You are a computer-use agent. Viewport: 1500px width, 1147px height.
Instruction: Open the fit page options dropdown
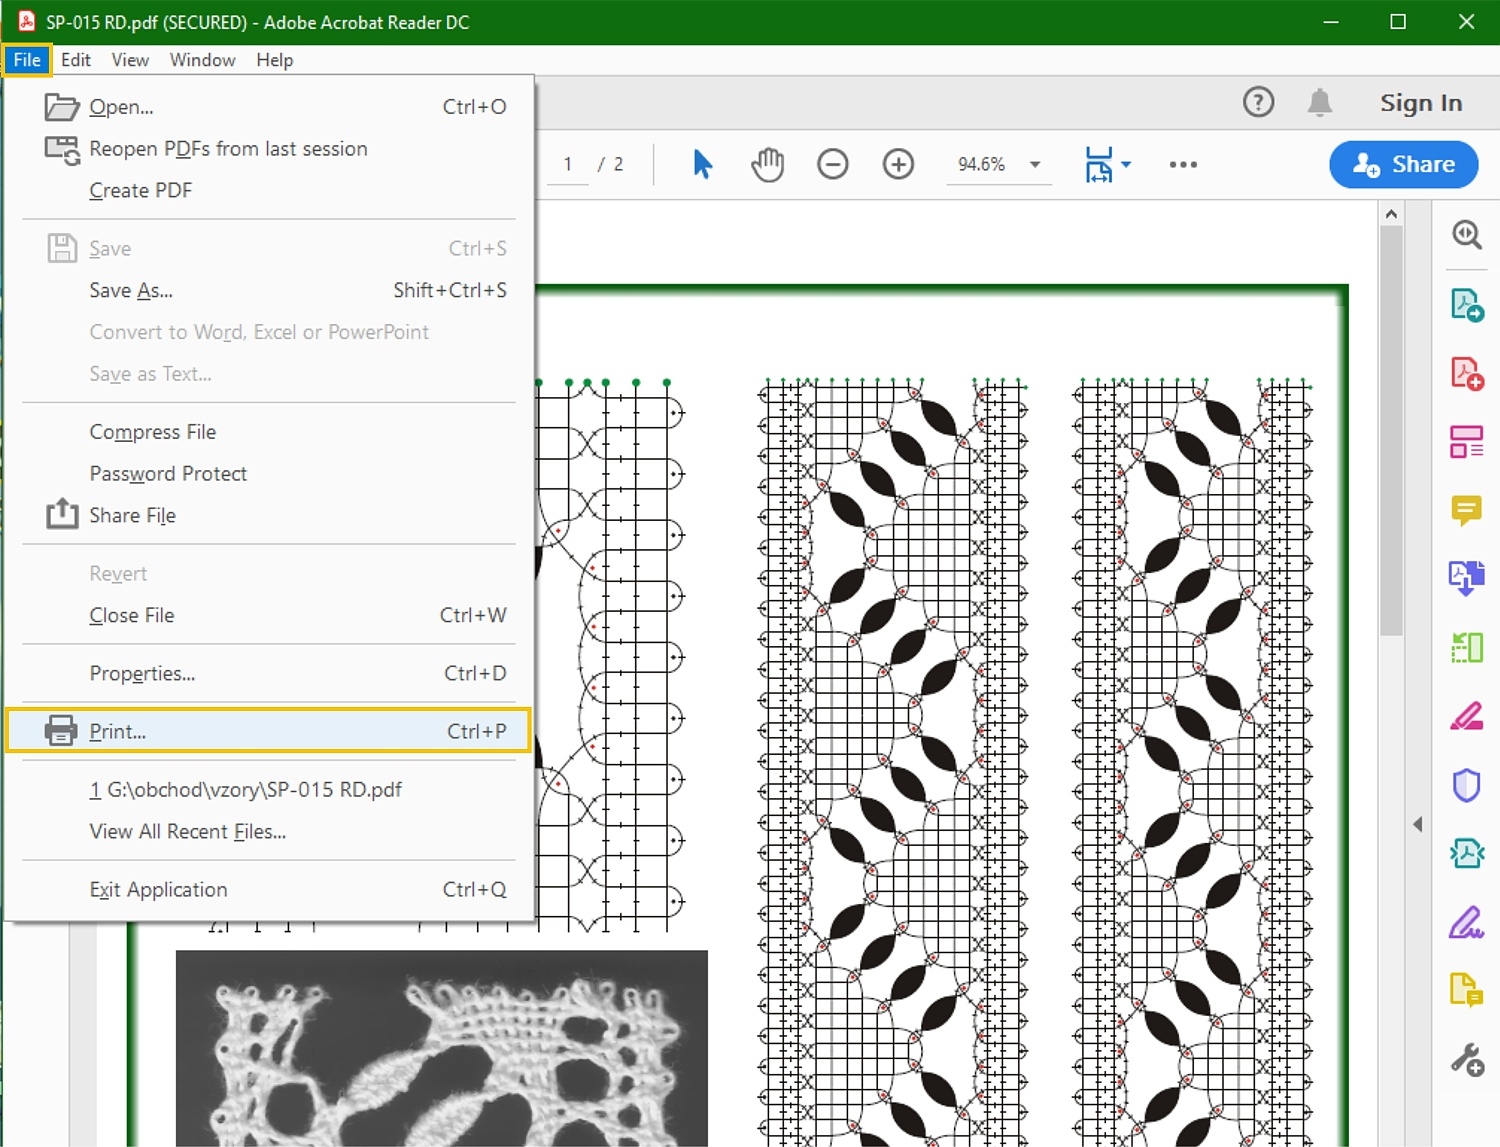coord(1126,165)
